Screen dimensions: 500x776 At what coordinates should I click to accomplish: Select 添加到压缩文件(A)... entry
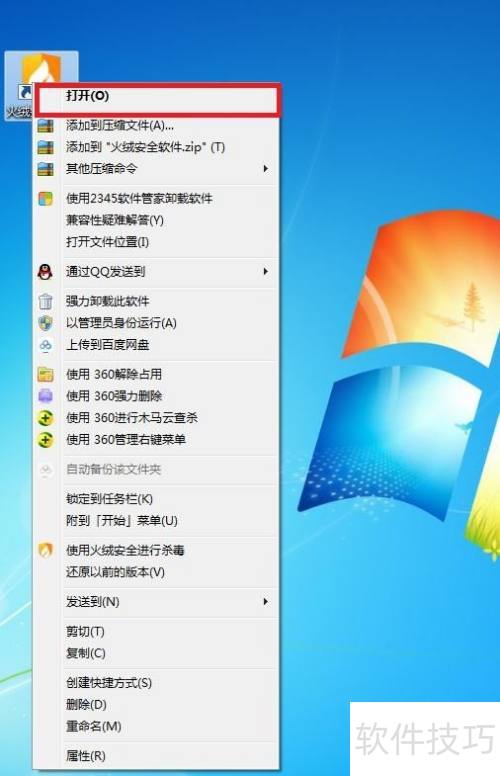[x=156, y=126]
